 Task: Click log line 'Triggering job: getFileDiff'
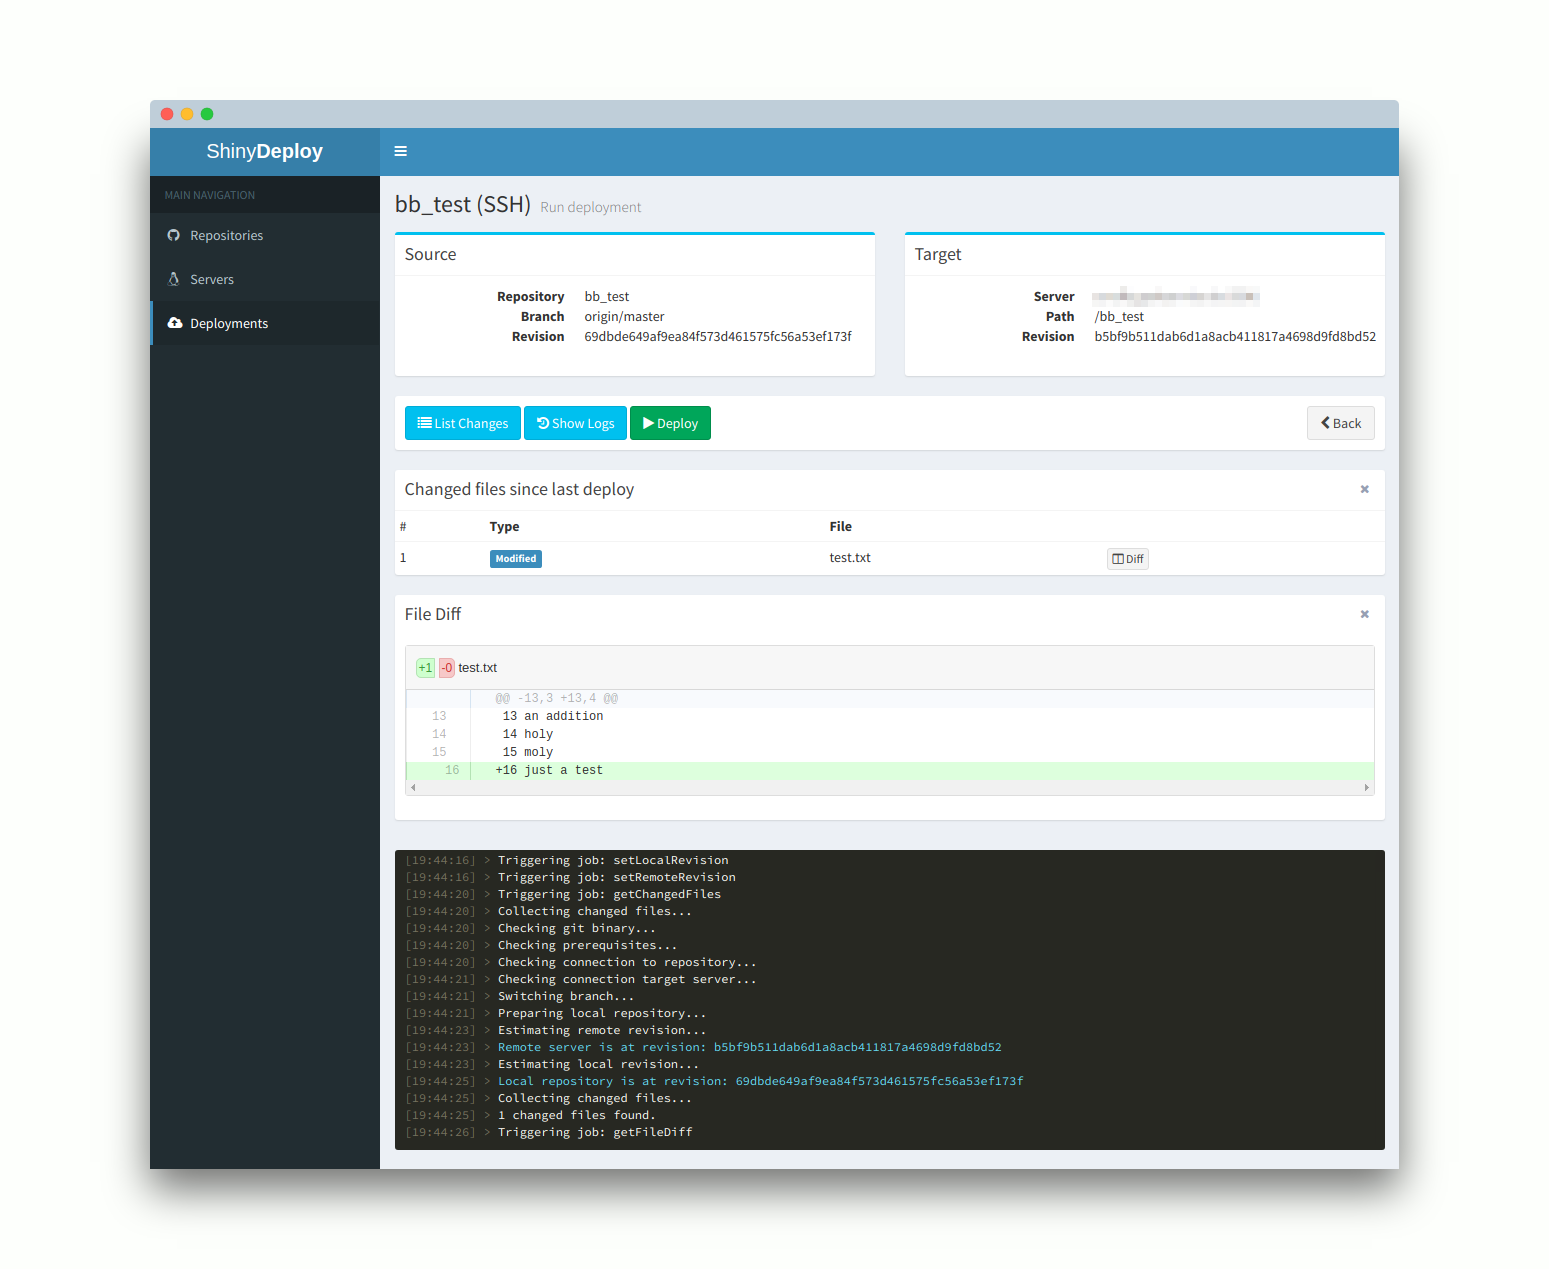point(595,1132)
